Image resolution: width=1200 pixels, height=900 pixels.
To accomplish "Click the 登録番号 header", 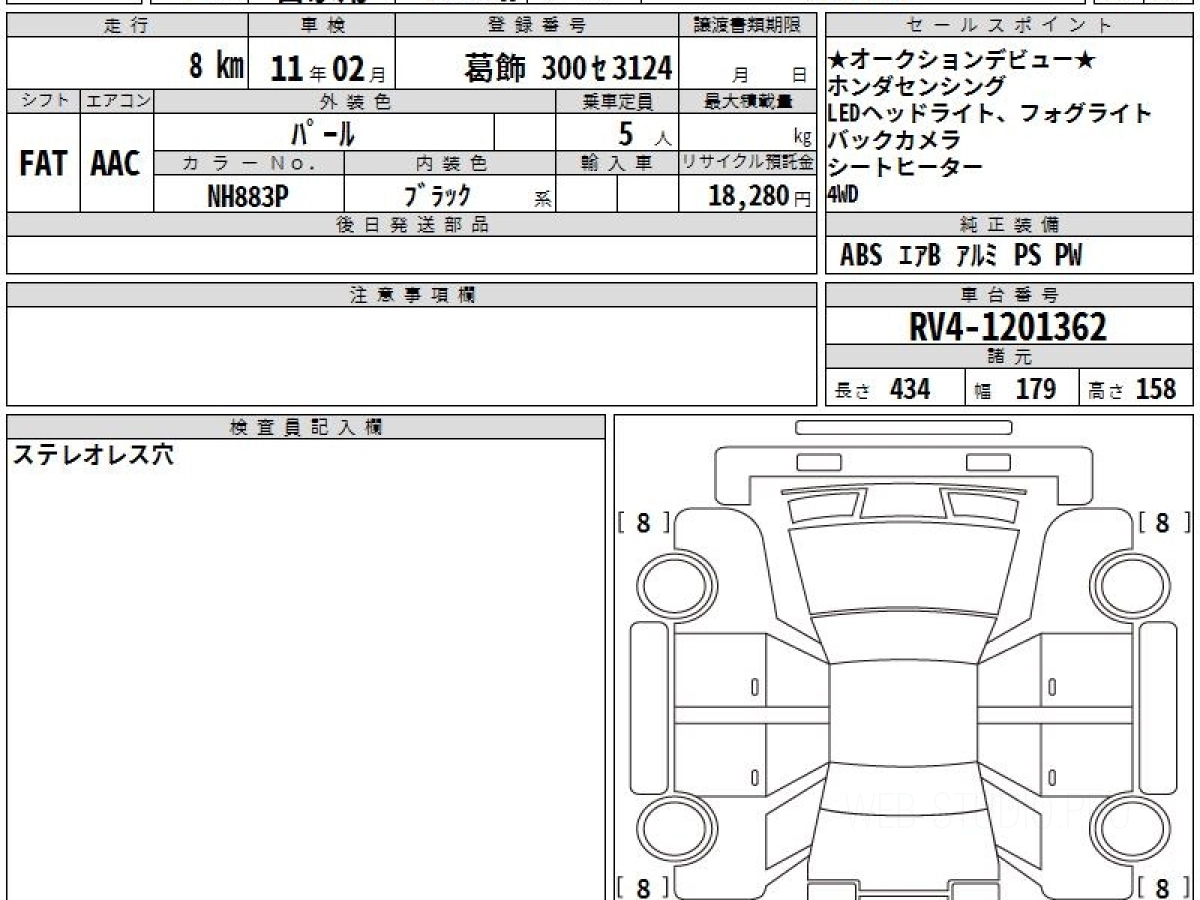I will pos(537,26).
